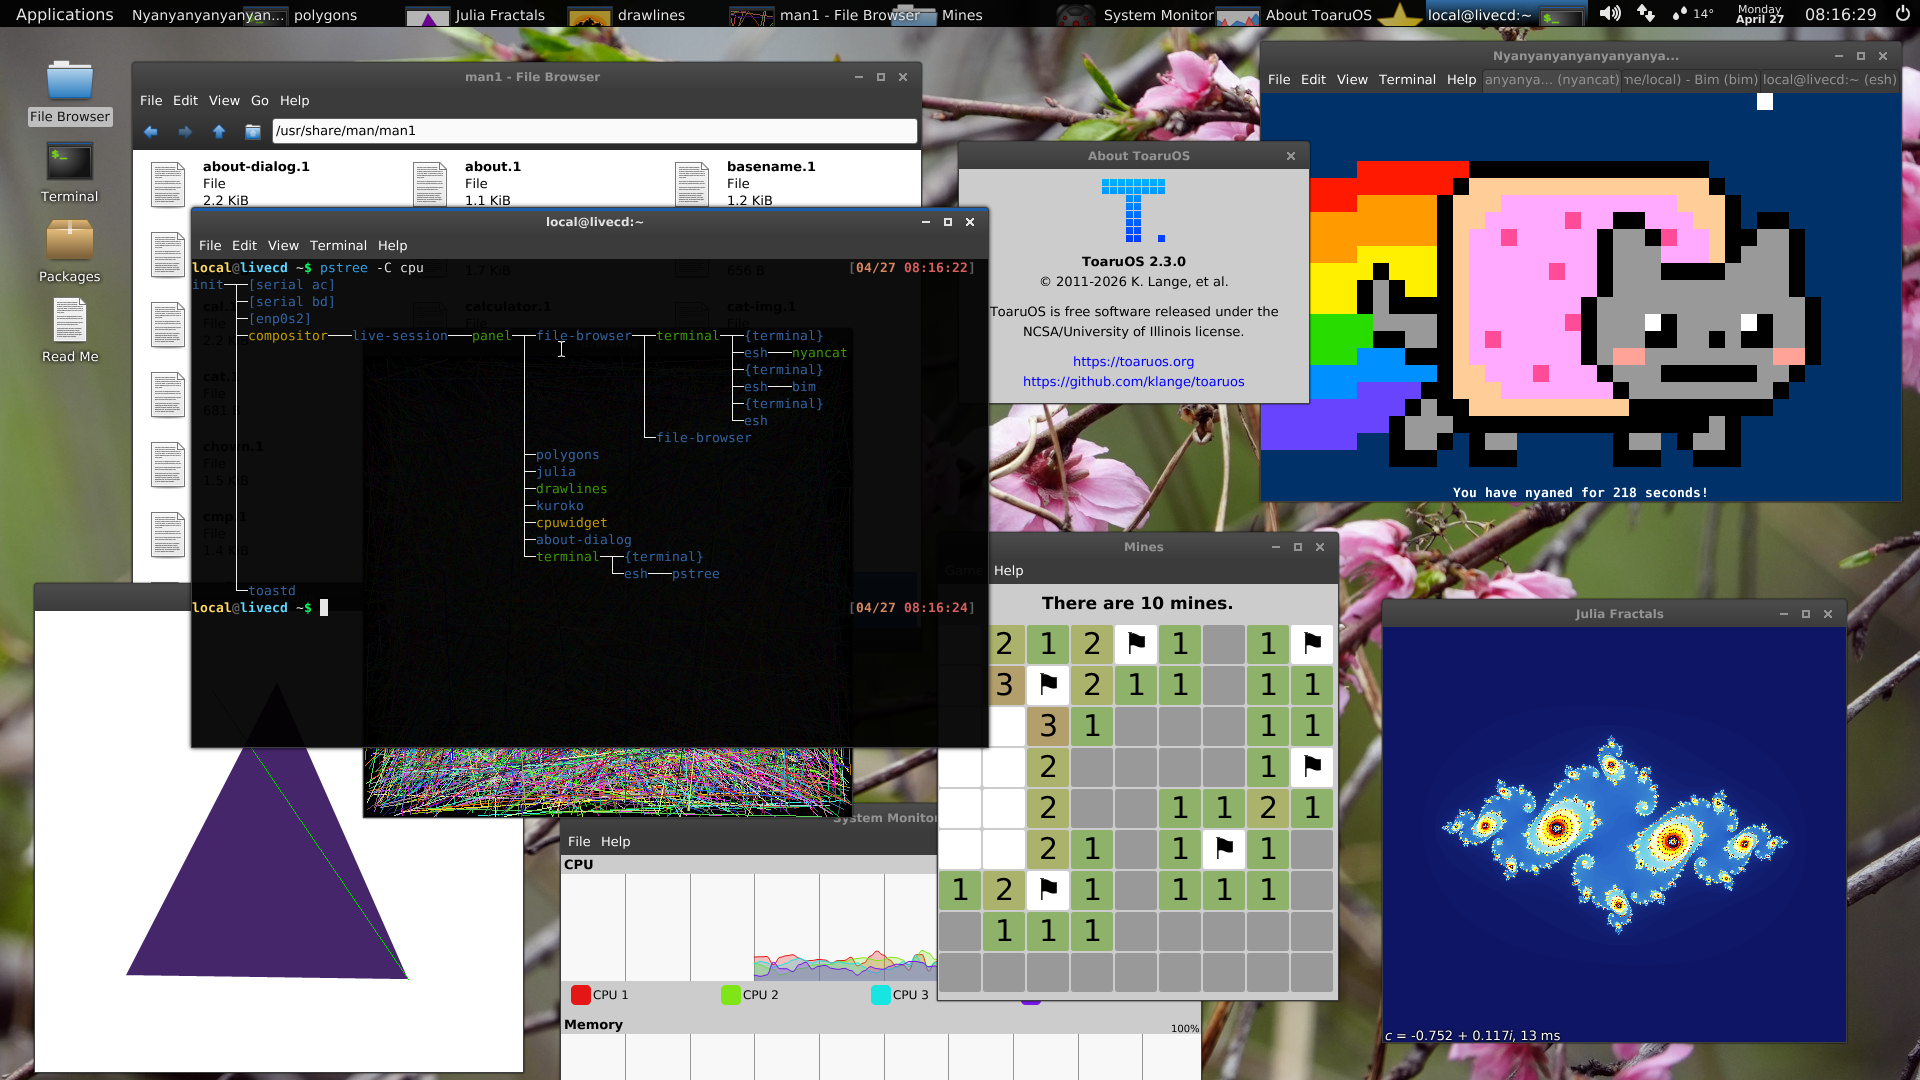
Task: Open the https://toaruos.org link
Action: pos(1133,361)
